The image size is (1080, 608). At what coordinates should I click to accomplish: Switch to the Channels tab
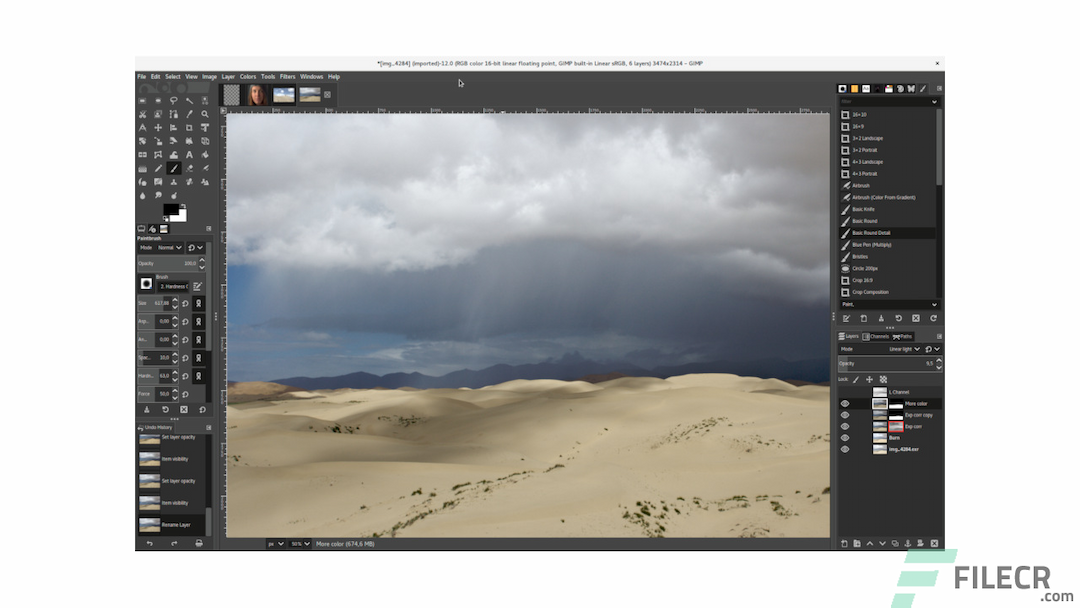coord(878,336)
